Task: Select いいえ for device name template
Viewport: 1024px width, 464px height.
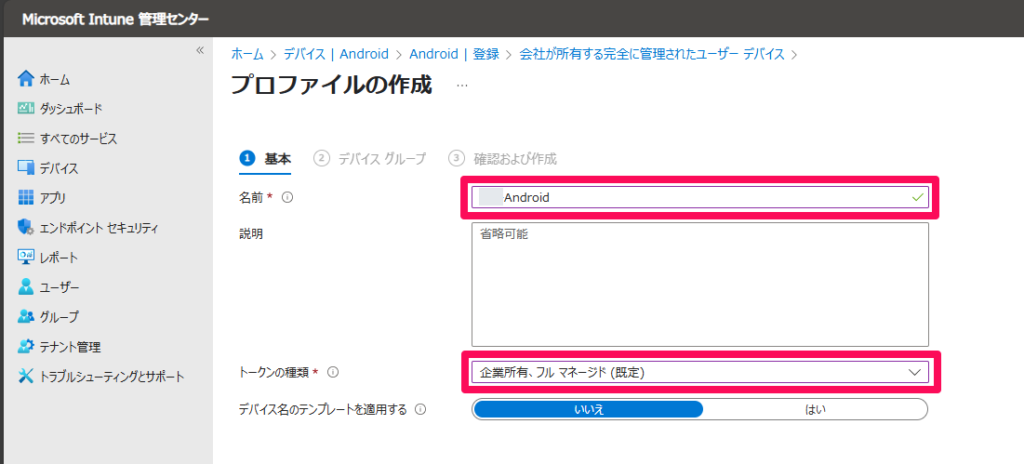Action: [588, 409]
